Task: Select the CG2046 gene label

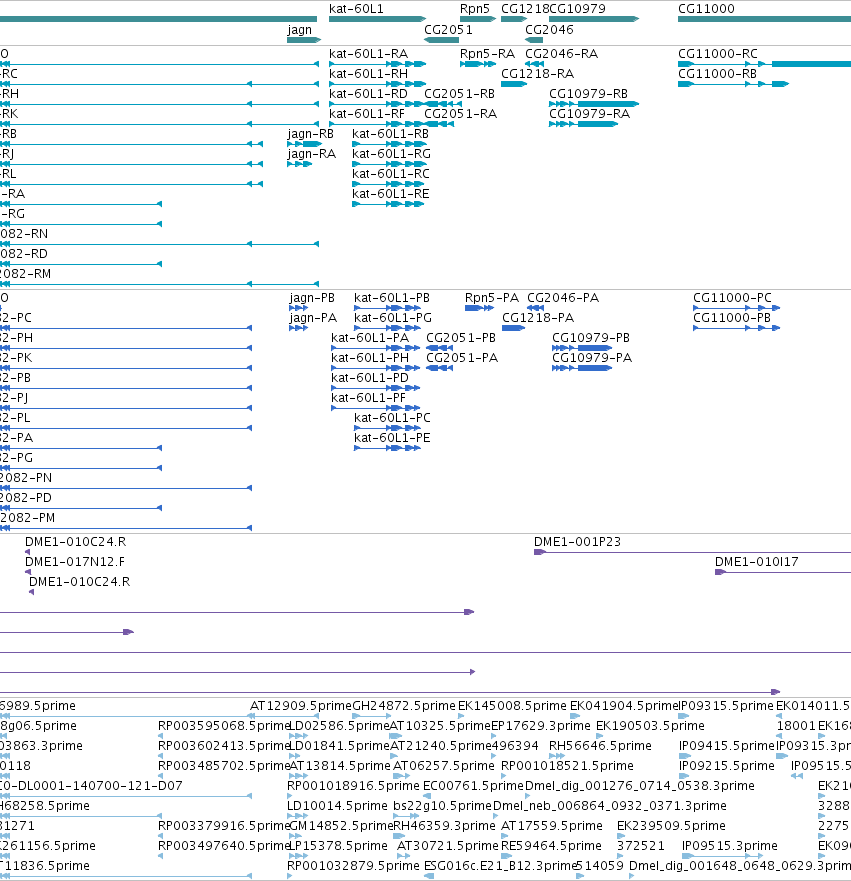Action: [x=549, y=30]
